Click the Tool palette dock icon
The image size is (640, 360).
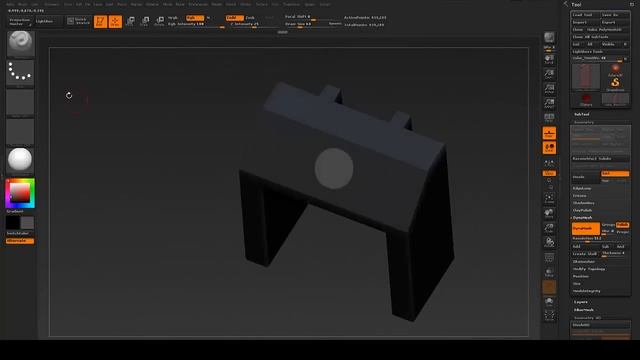click(x=632, y=4)
